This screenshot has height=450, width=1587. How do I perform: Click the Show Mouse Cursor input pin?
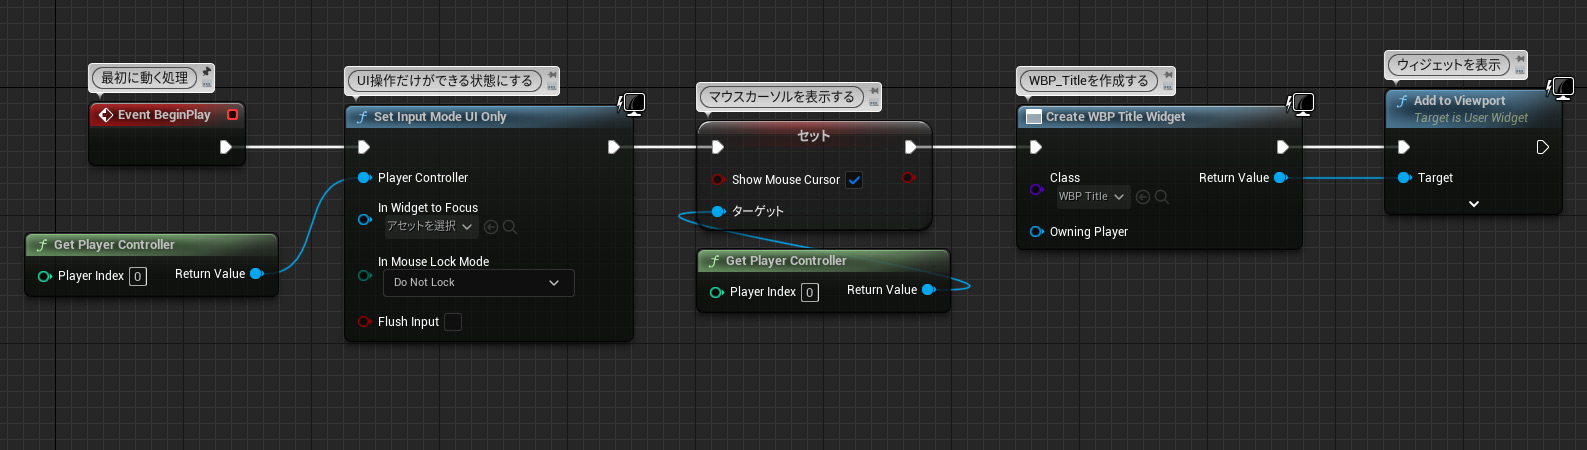click(x=717, y=180)
